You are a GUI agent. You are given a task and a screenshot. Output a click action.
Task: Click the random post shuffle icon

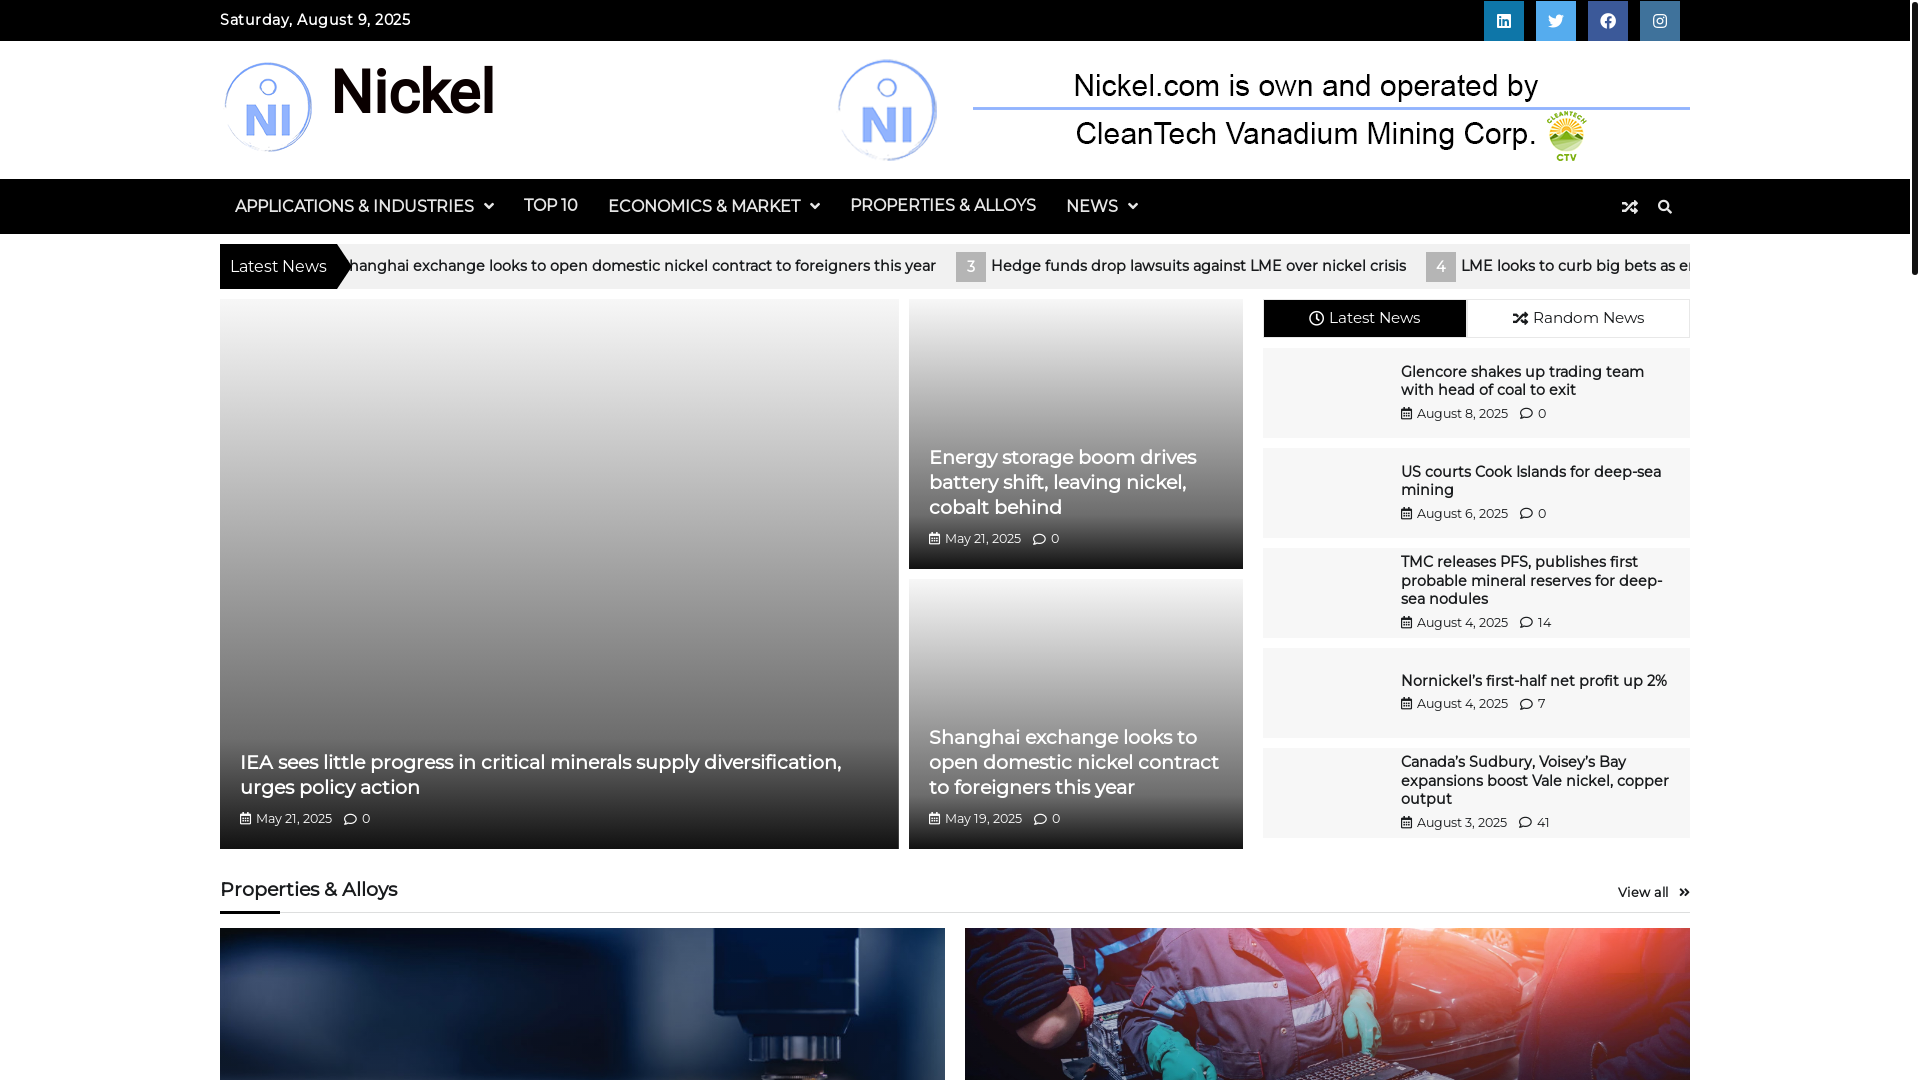coord(1629,207)
